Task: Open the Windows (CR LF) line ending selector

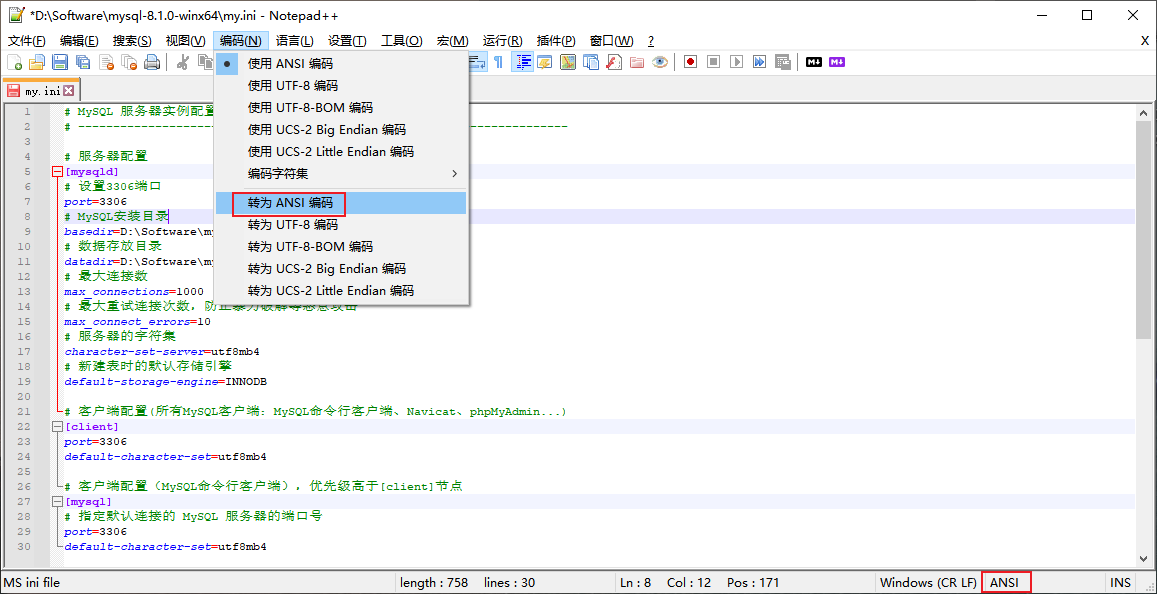Action: (928, 582)
